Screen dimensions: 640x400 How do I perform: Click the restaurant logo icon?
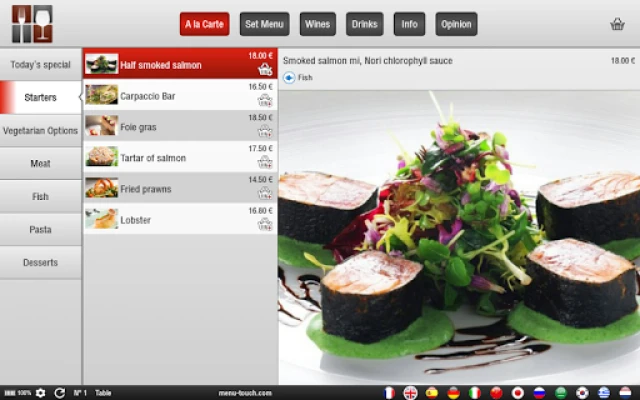[31, 23]
